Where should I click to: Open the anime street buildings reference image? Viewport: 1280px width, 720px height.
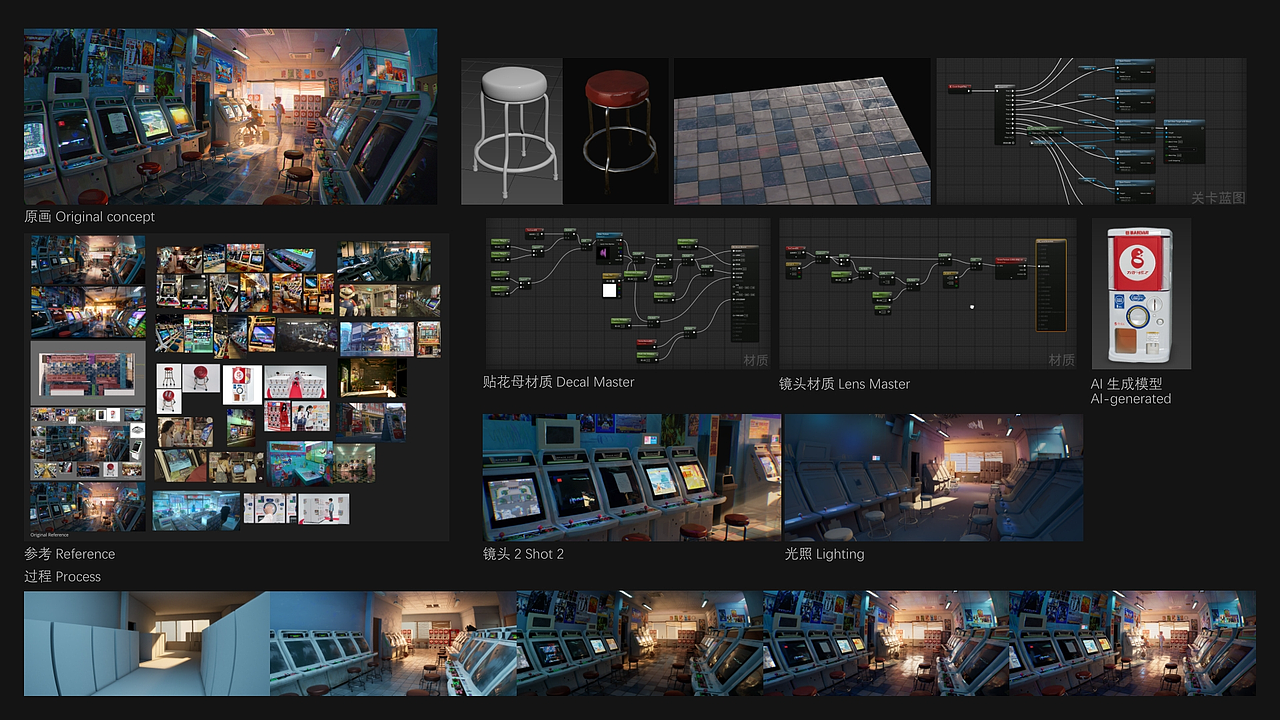[378, 338]
